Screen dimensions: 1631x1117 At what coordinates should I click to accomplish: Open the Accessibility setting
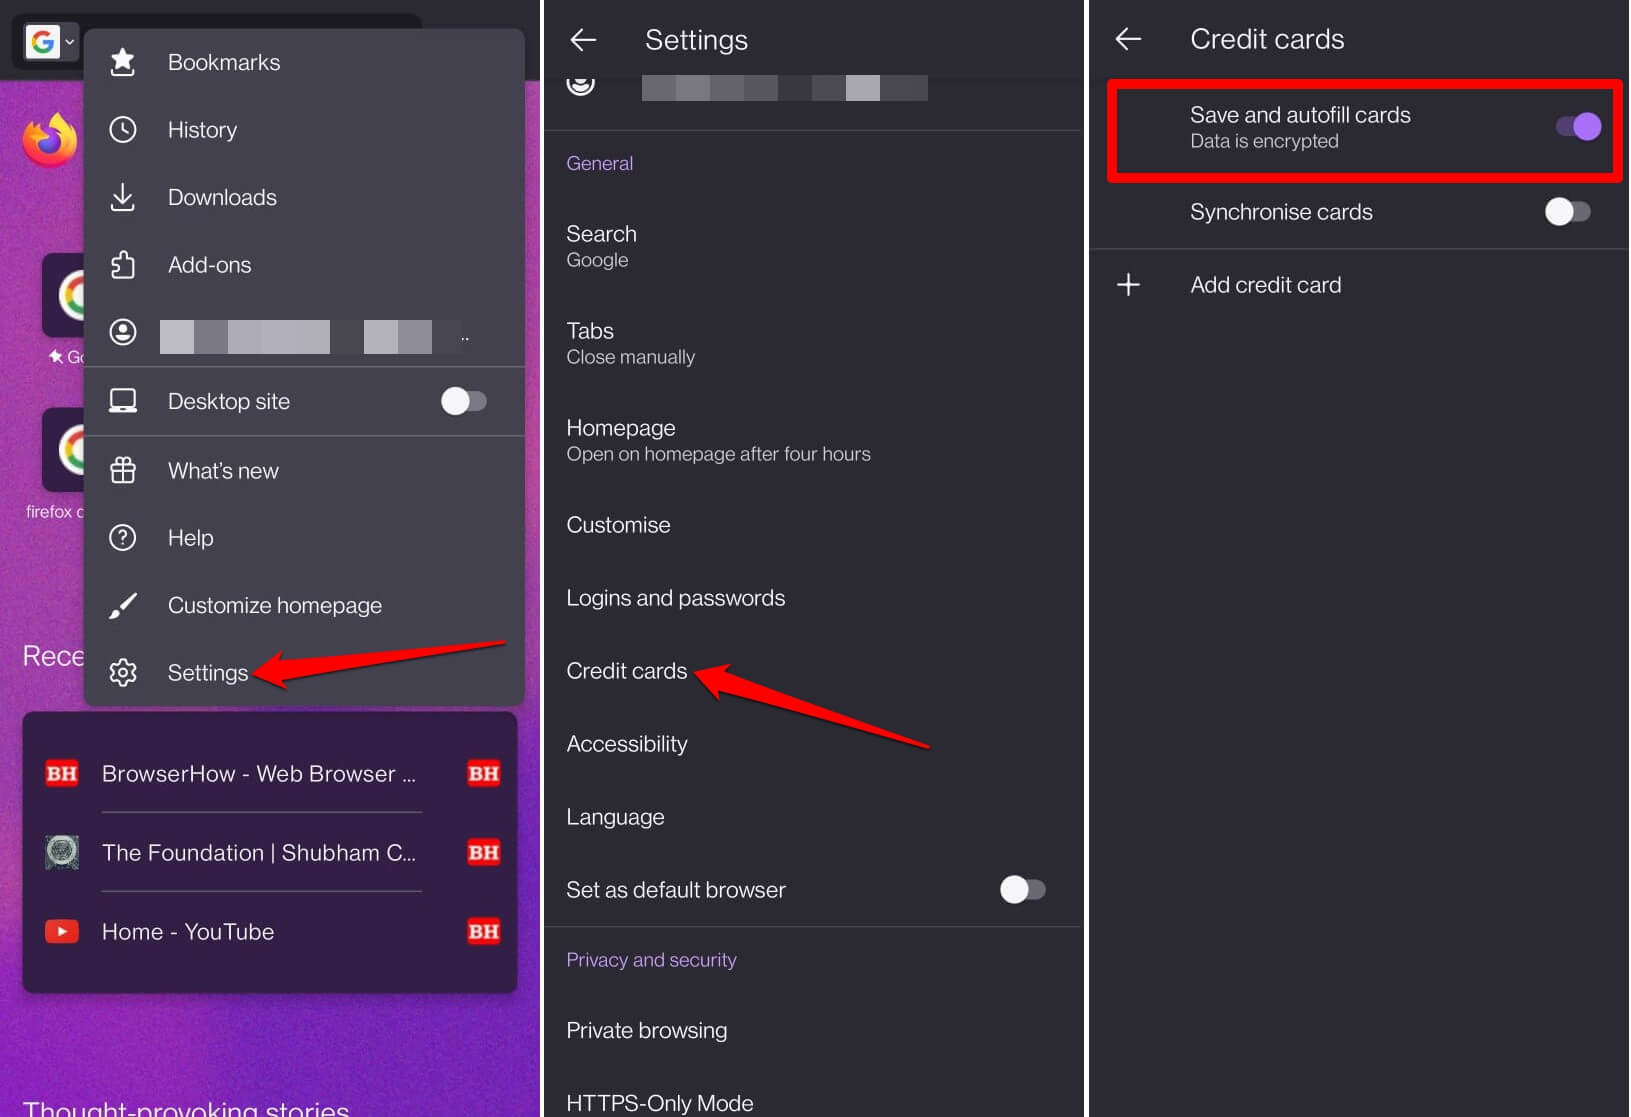pyautogui.click(x=812, y=744)
